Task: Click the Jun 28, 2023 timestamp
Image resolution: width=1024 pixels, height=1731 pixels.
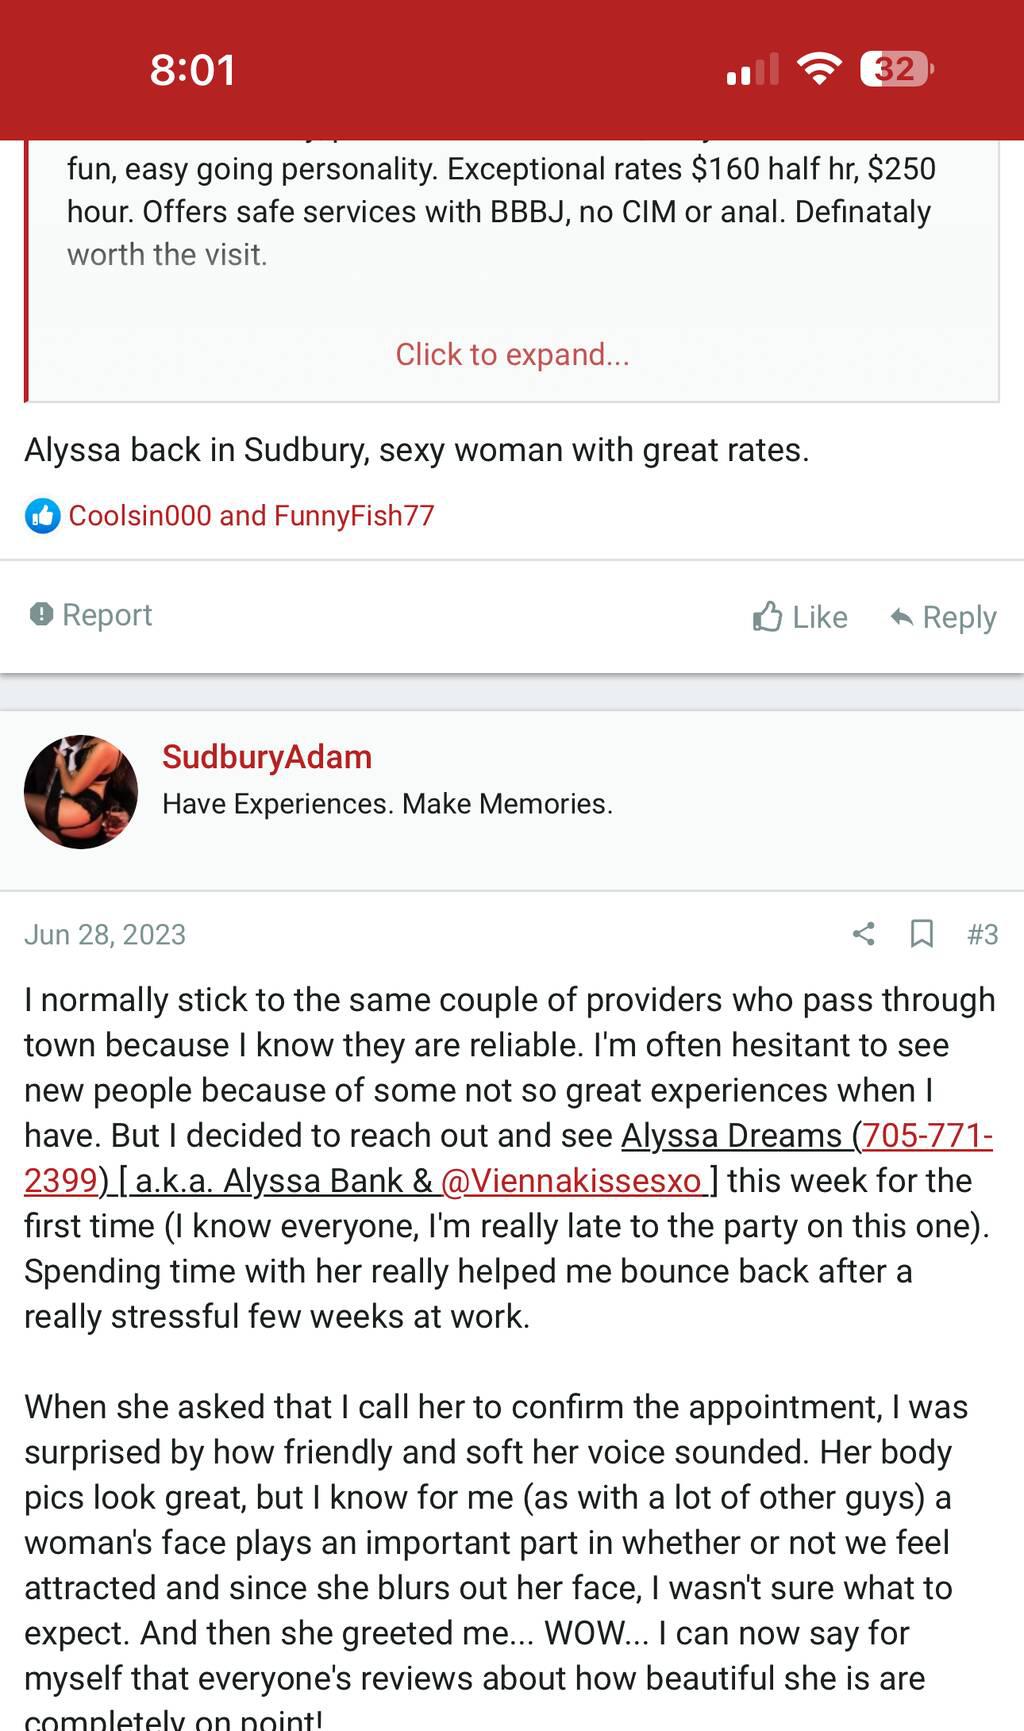Action: 105,934
